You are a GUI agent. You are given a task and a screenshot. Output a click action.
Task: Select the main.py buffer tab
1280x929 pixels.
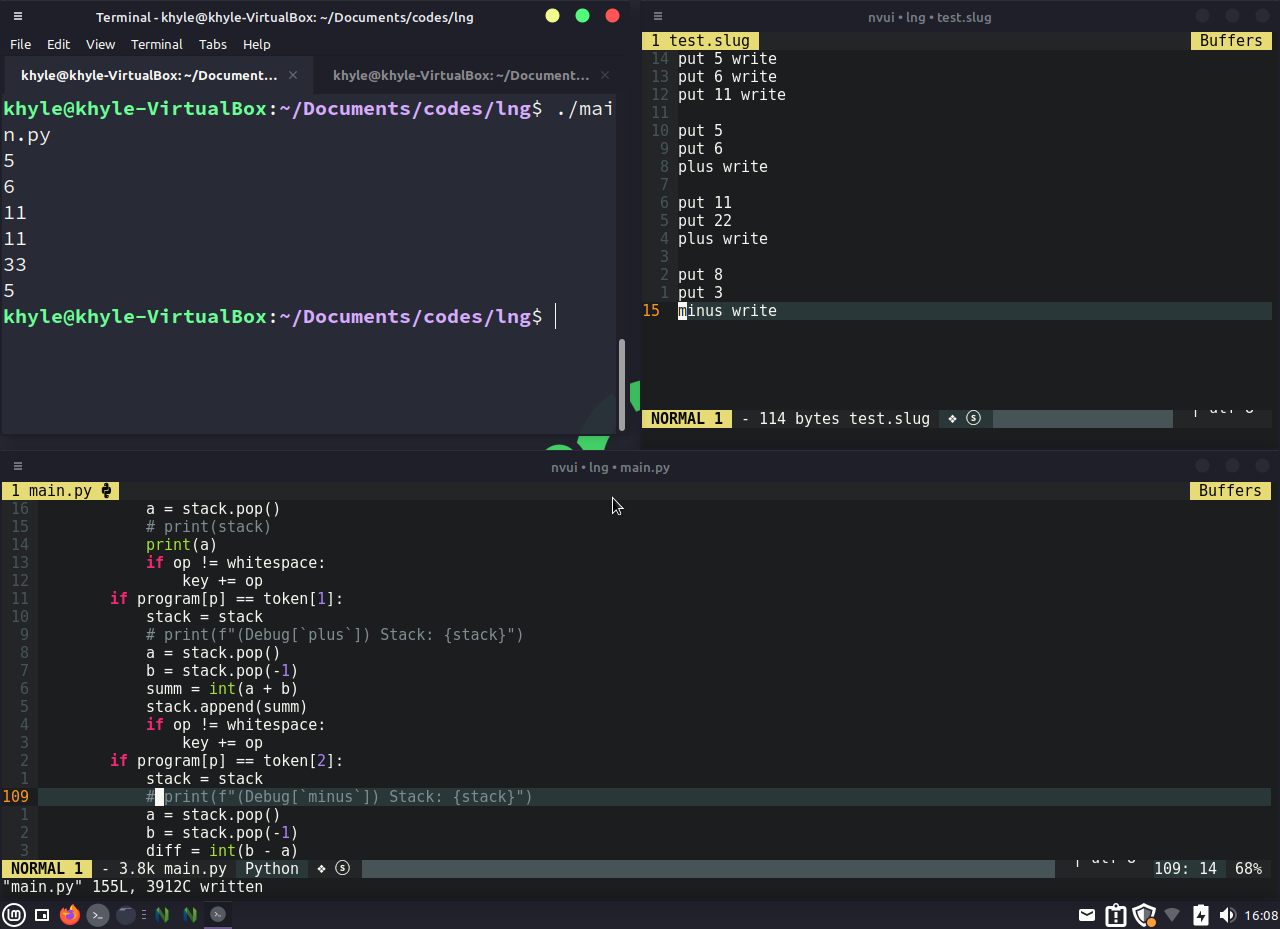(x=61, y=491)
